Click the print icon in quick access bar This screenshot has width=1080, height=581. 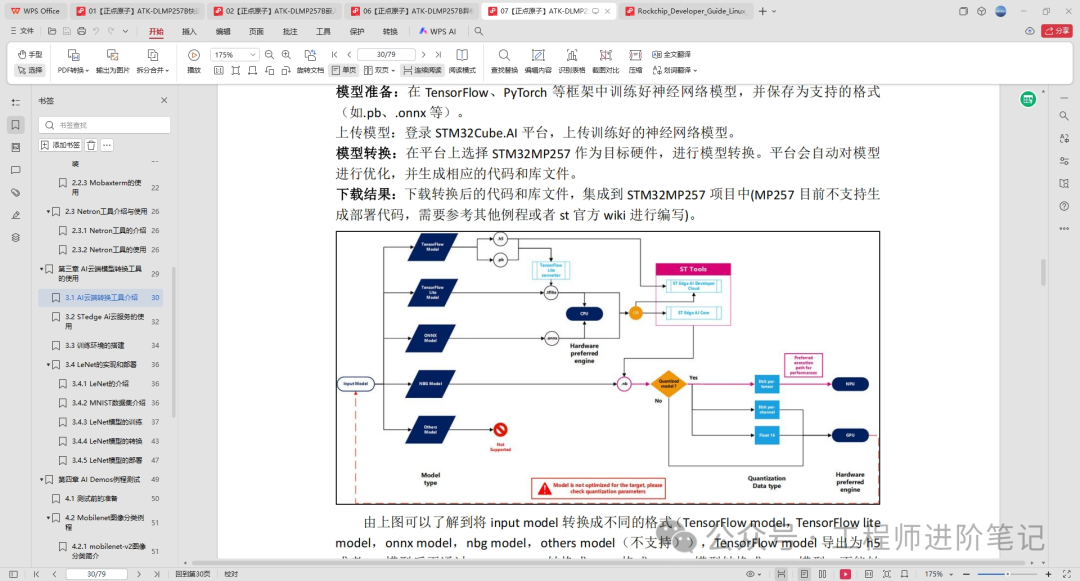click(81, 31)
